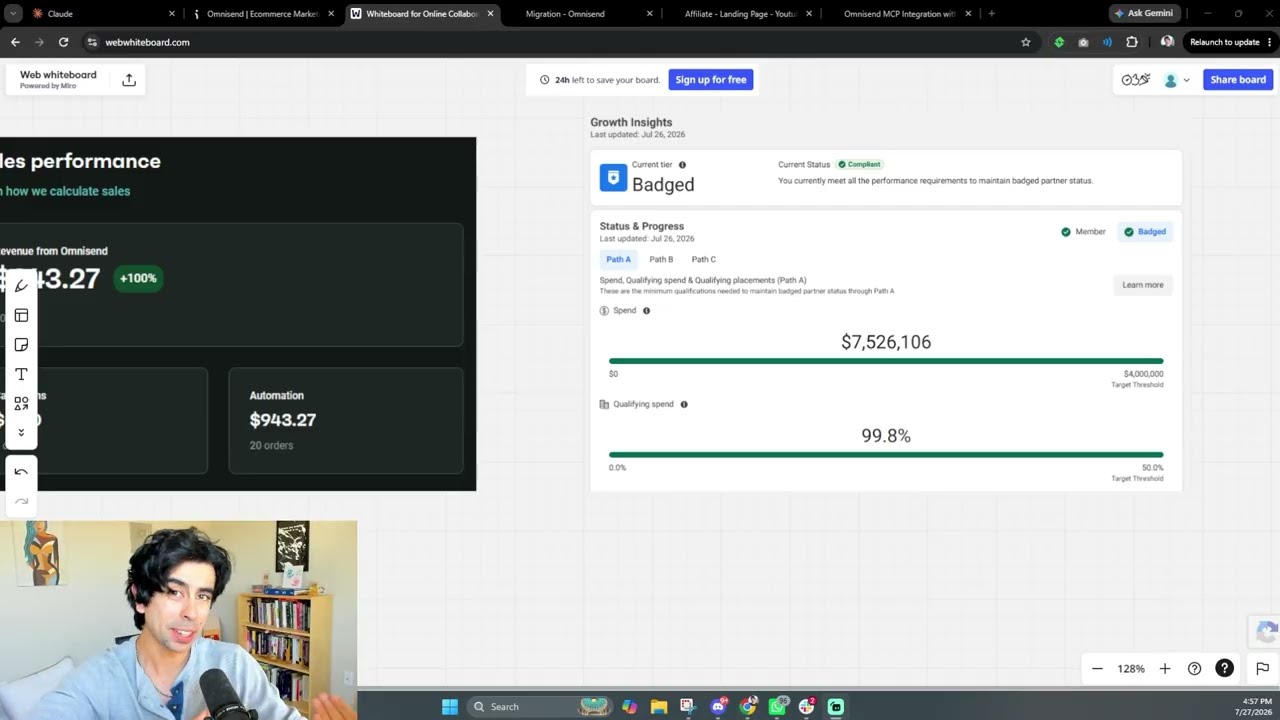Screen dimensions: 1280x720
Task: Select the text tool
Action: pyautogui.click(x=21, y=374)
